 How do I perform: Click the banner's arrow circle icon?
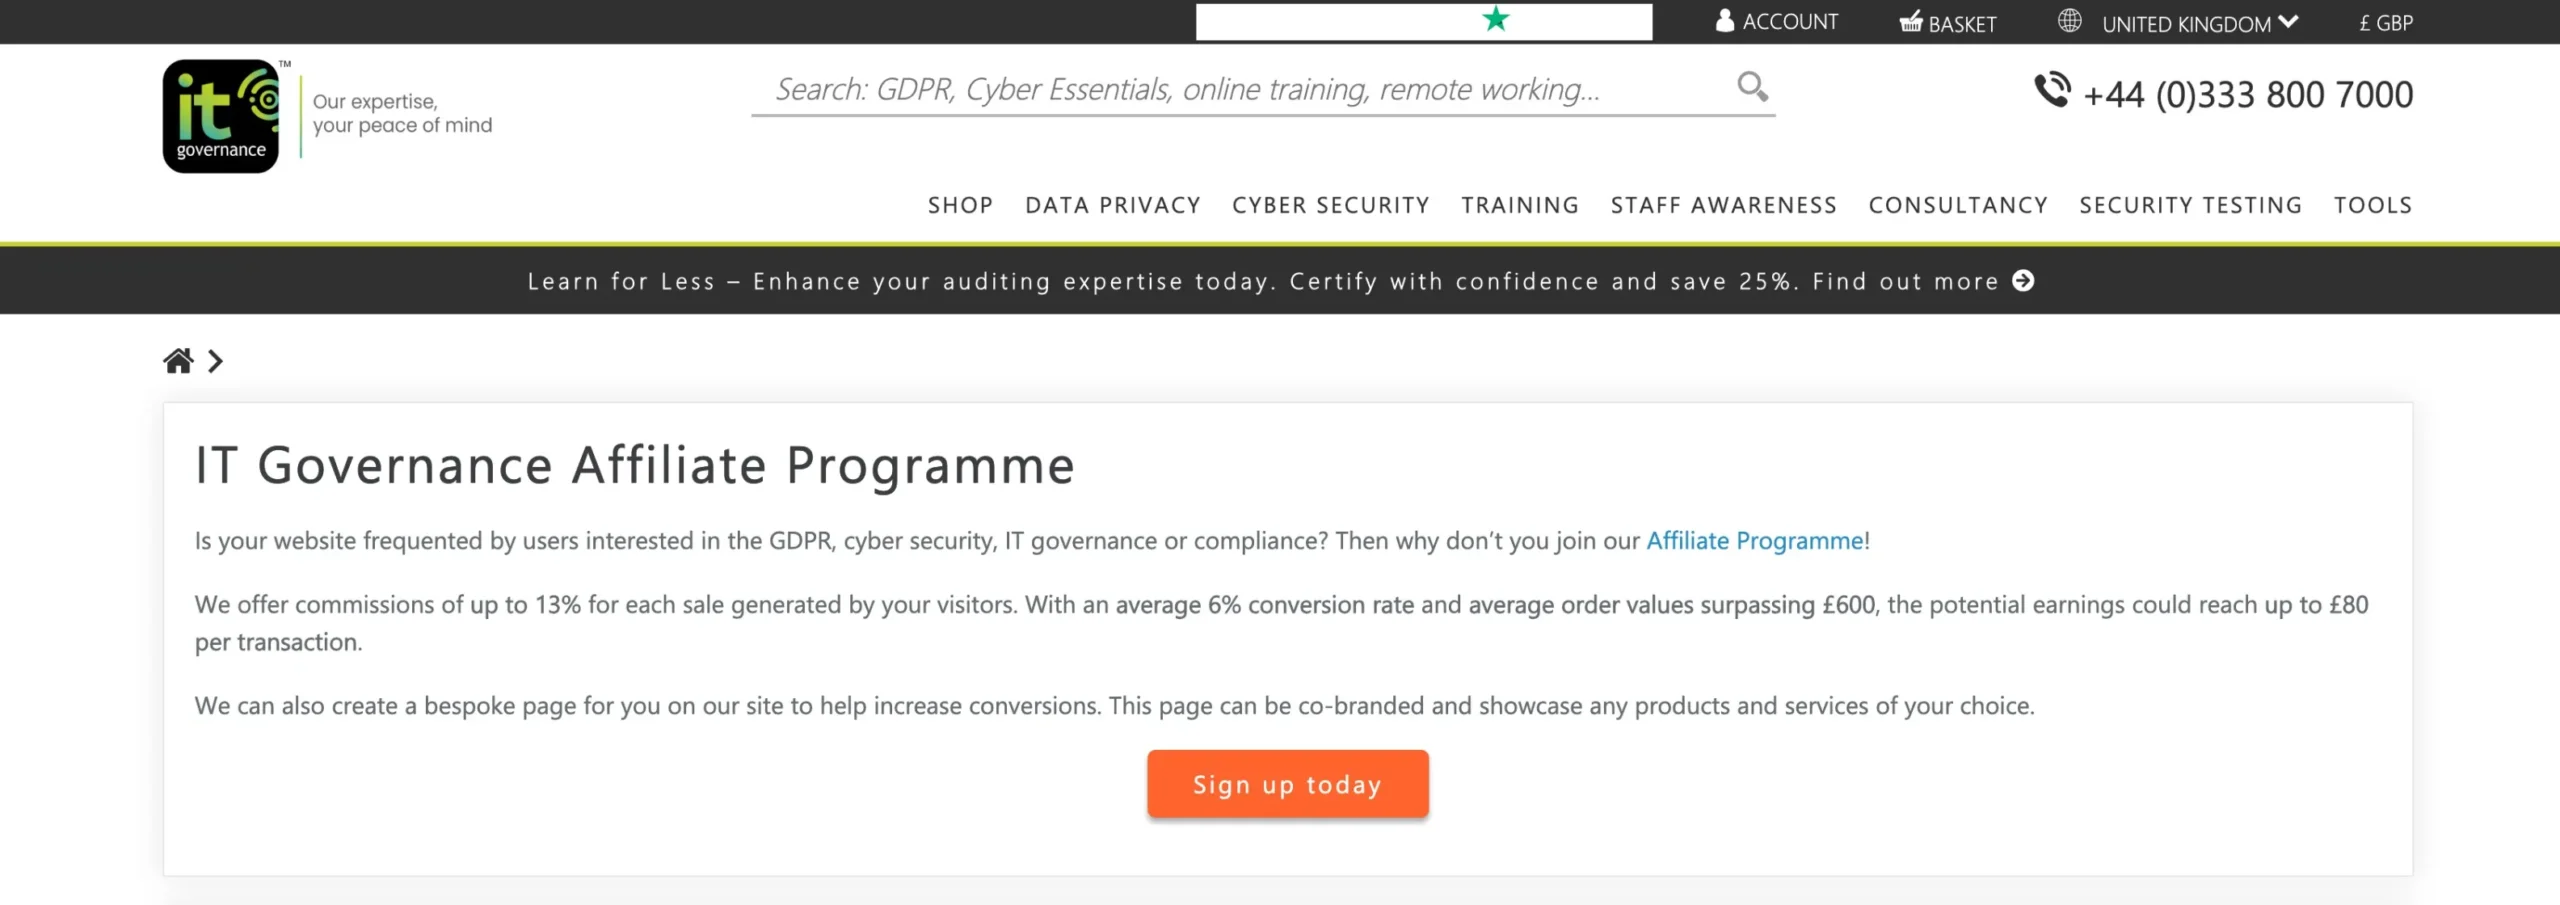tap(2023, 281)
